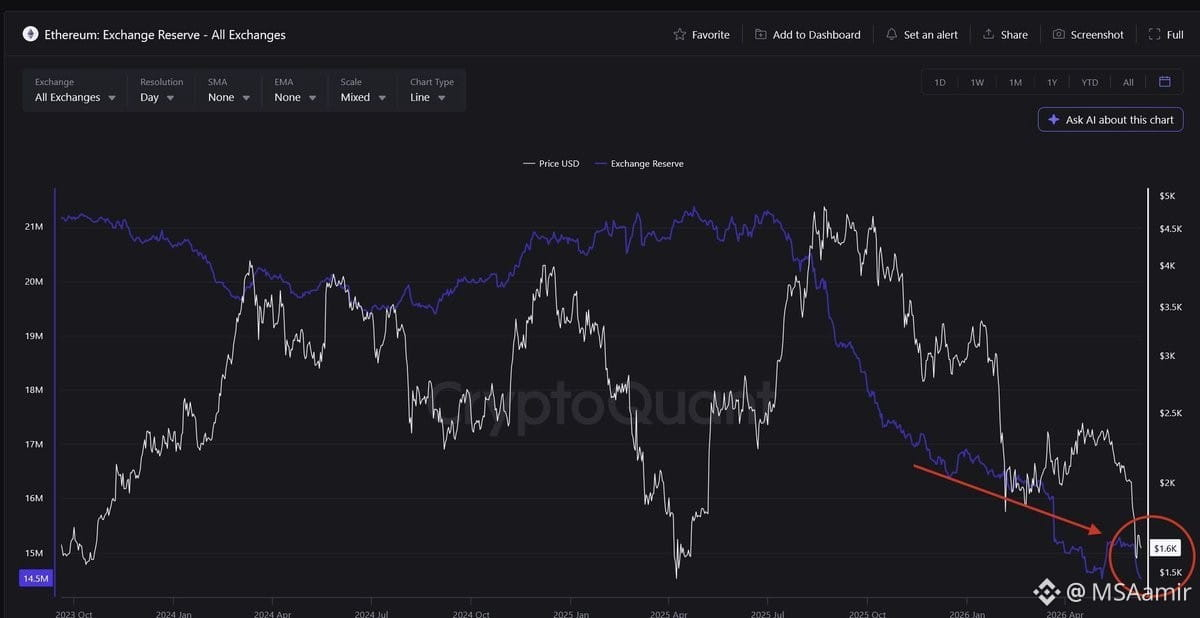This screenshot has width=1200, height=618.
Task: Open chart in Full screen
Action: (1166, 34)
